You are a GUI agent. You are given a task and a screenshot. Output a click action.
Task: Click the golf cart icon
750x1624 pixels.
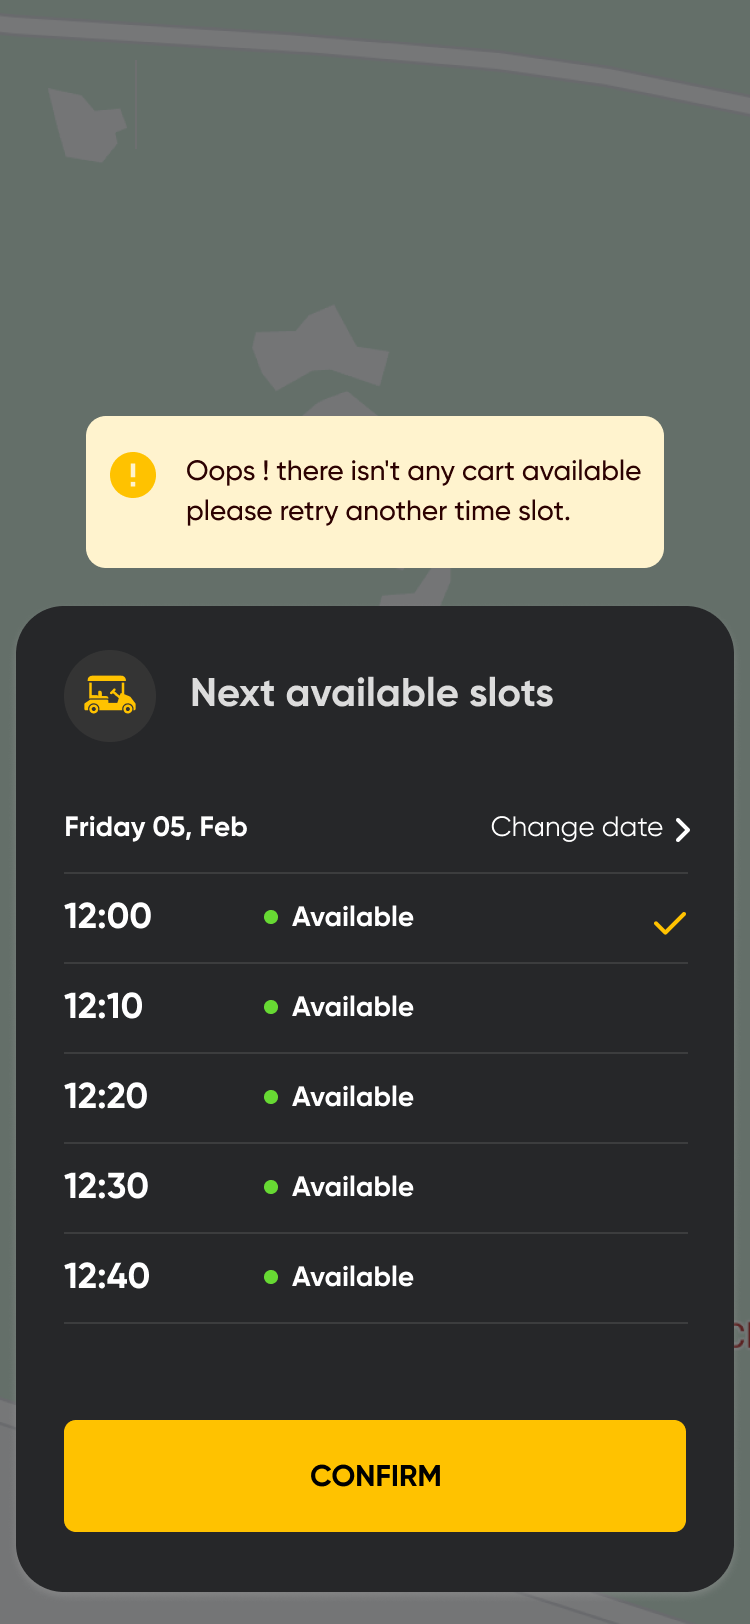coord(110,695)
